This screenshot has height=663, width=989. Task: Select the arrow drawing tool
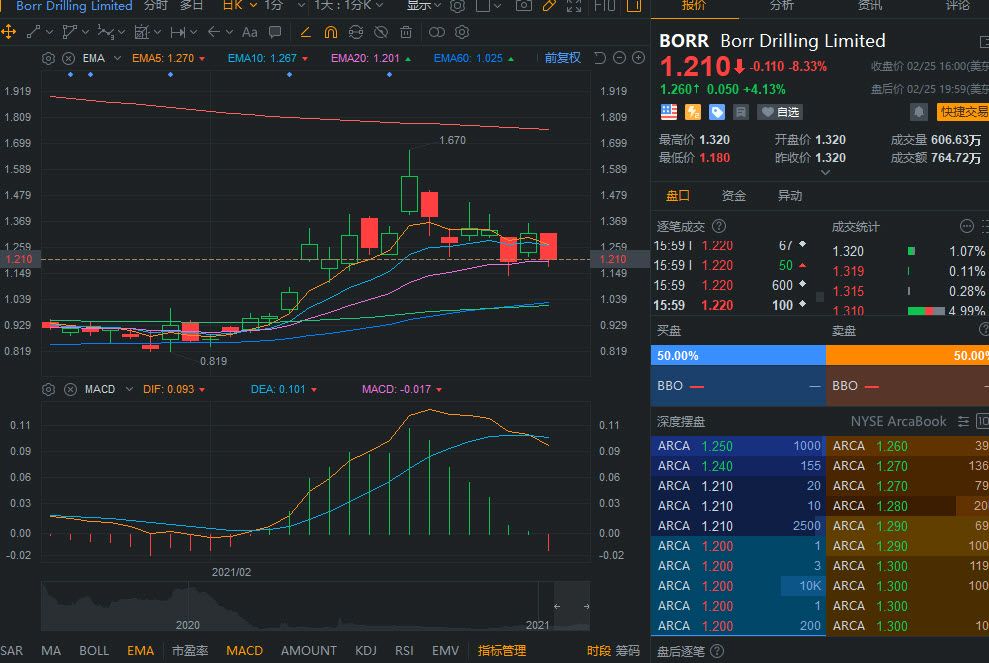[214, 32]
